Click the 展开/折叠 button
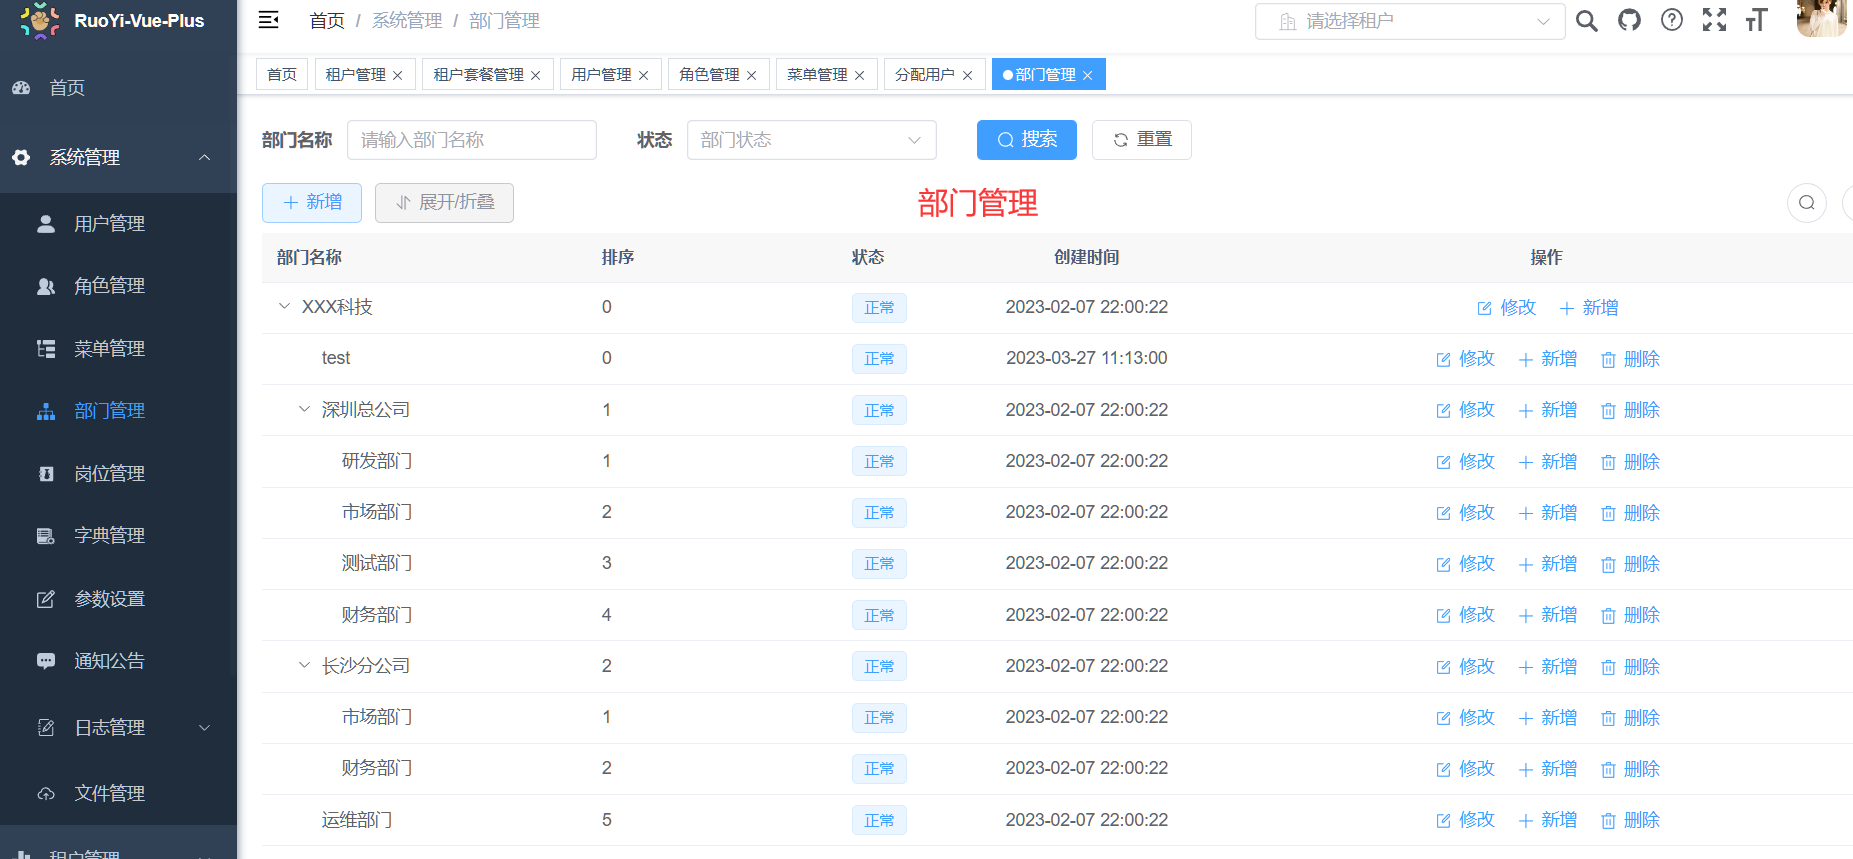The height and width of the screenshot is (859, 1853). click(444, 203)
